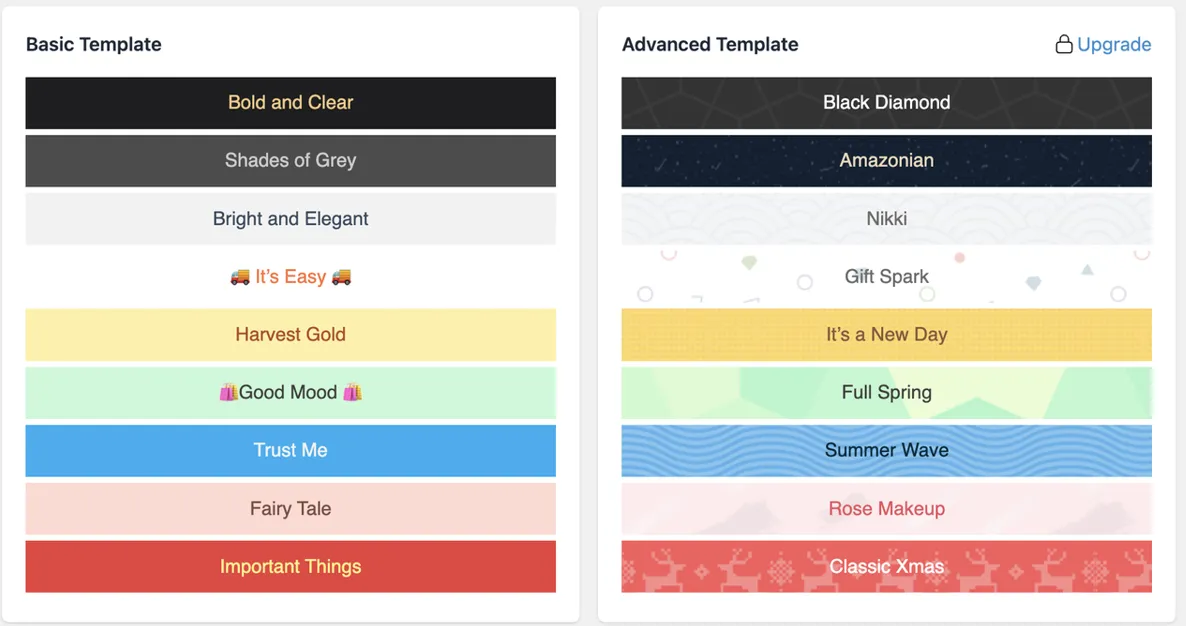Apply the It's a New Day template

pos(886,335)
